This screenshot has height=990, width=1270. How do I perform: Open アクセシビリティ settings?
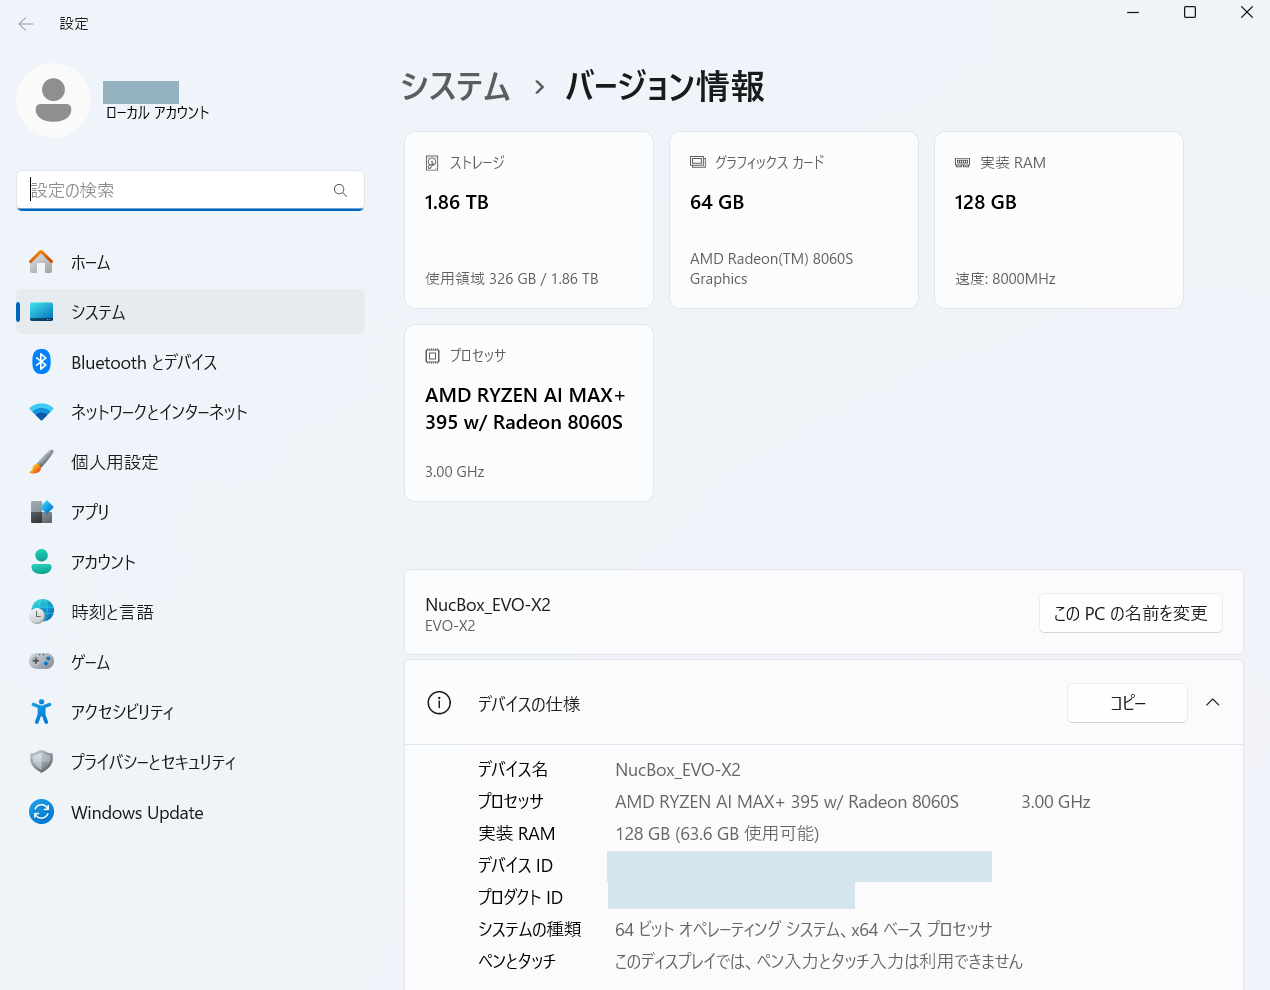[122, 711]
